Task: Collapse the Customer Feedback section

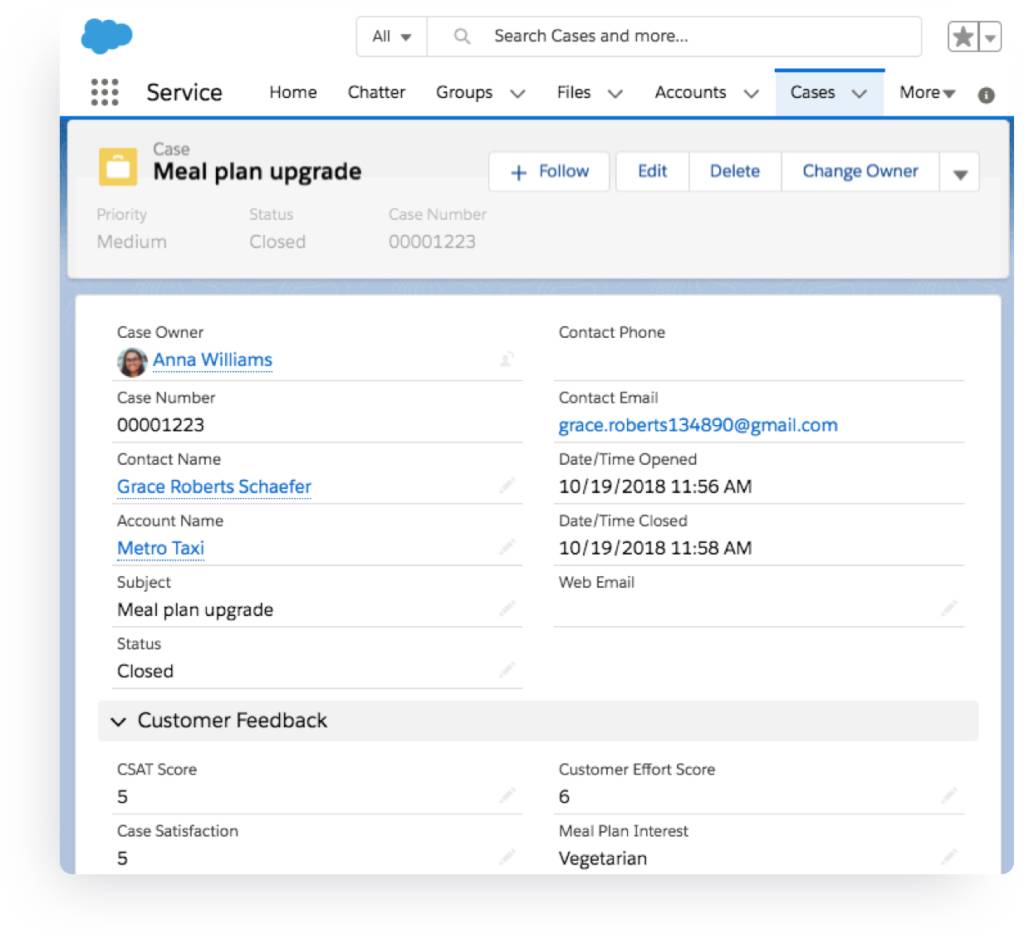Action: tap(118, 721)
